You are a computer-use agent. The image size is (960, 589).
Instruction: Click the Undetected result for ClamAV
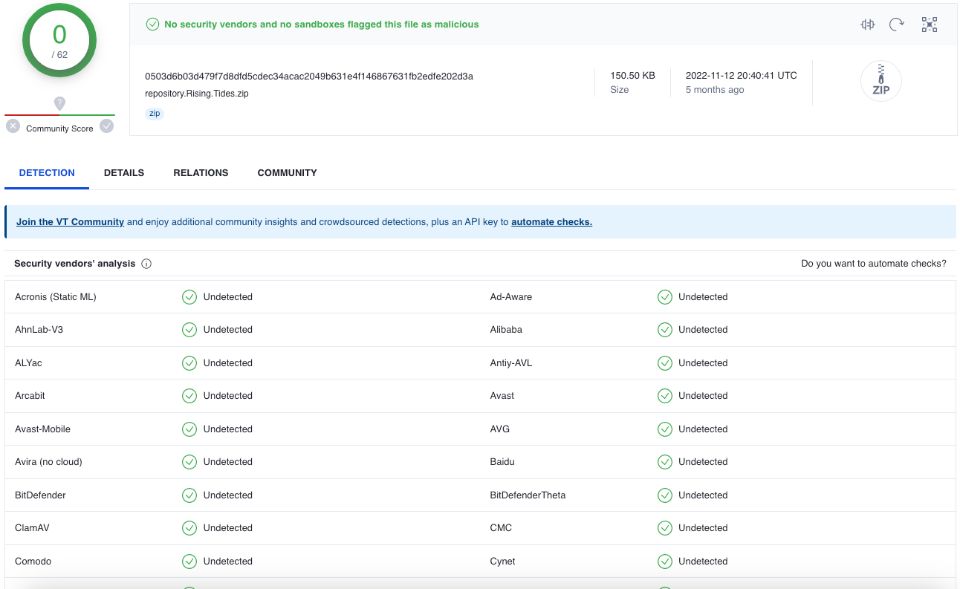tap(228, 528)
